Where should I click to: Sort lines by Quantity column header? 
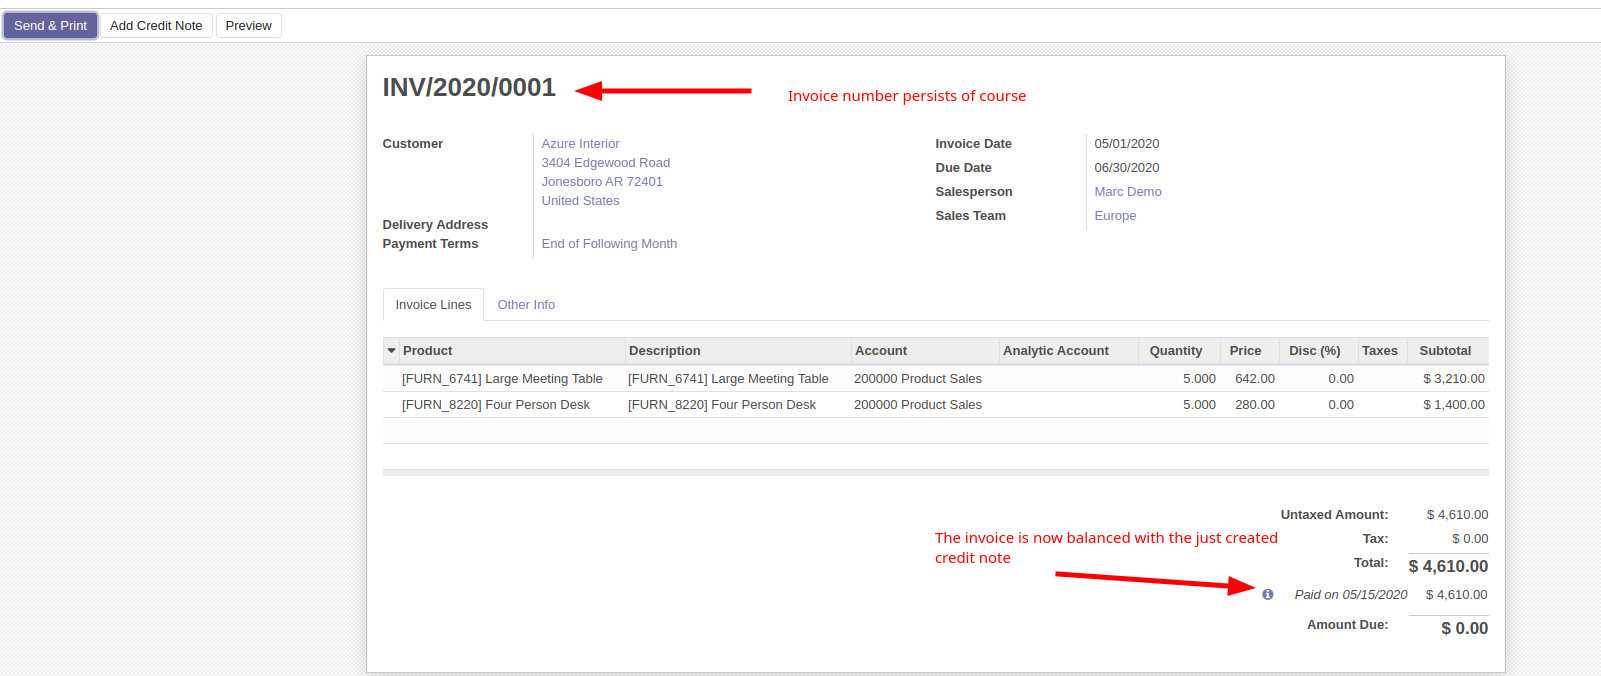click(x=1175, y=351)
